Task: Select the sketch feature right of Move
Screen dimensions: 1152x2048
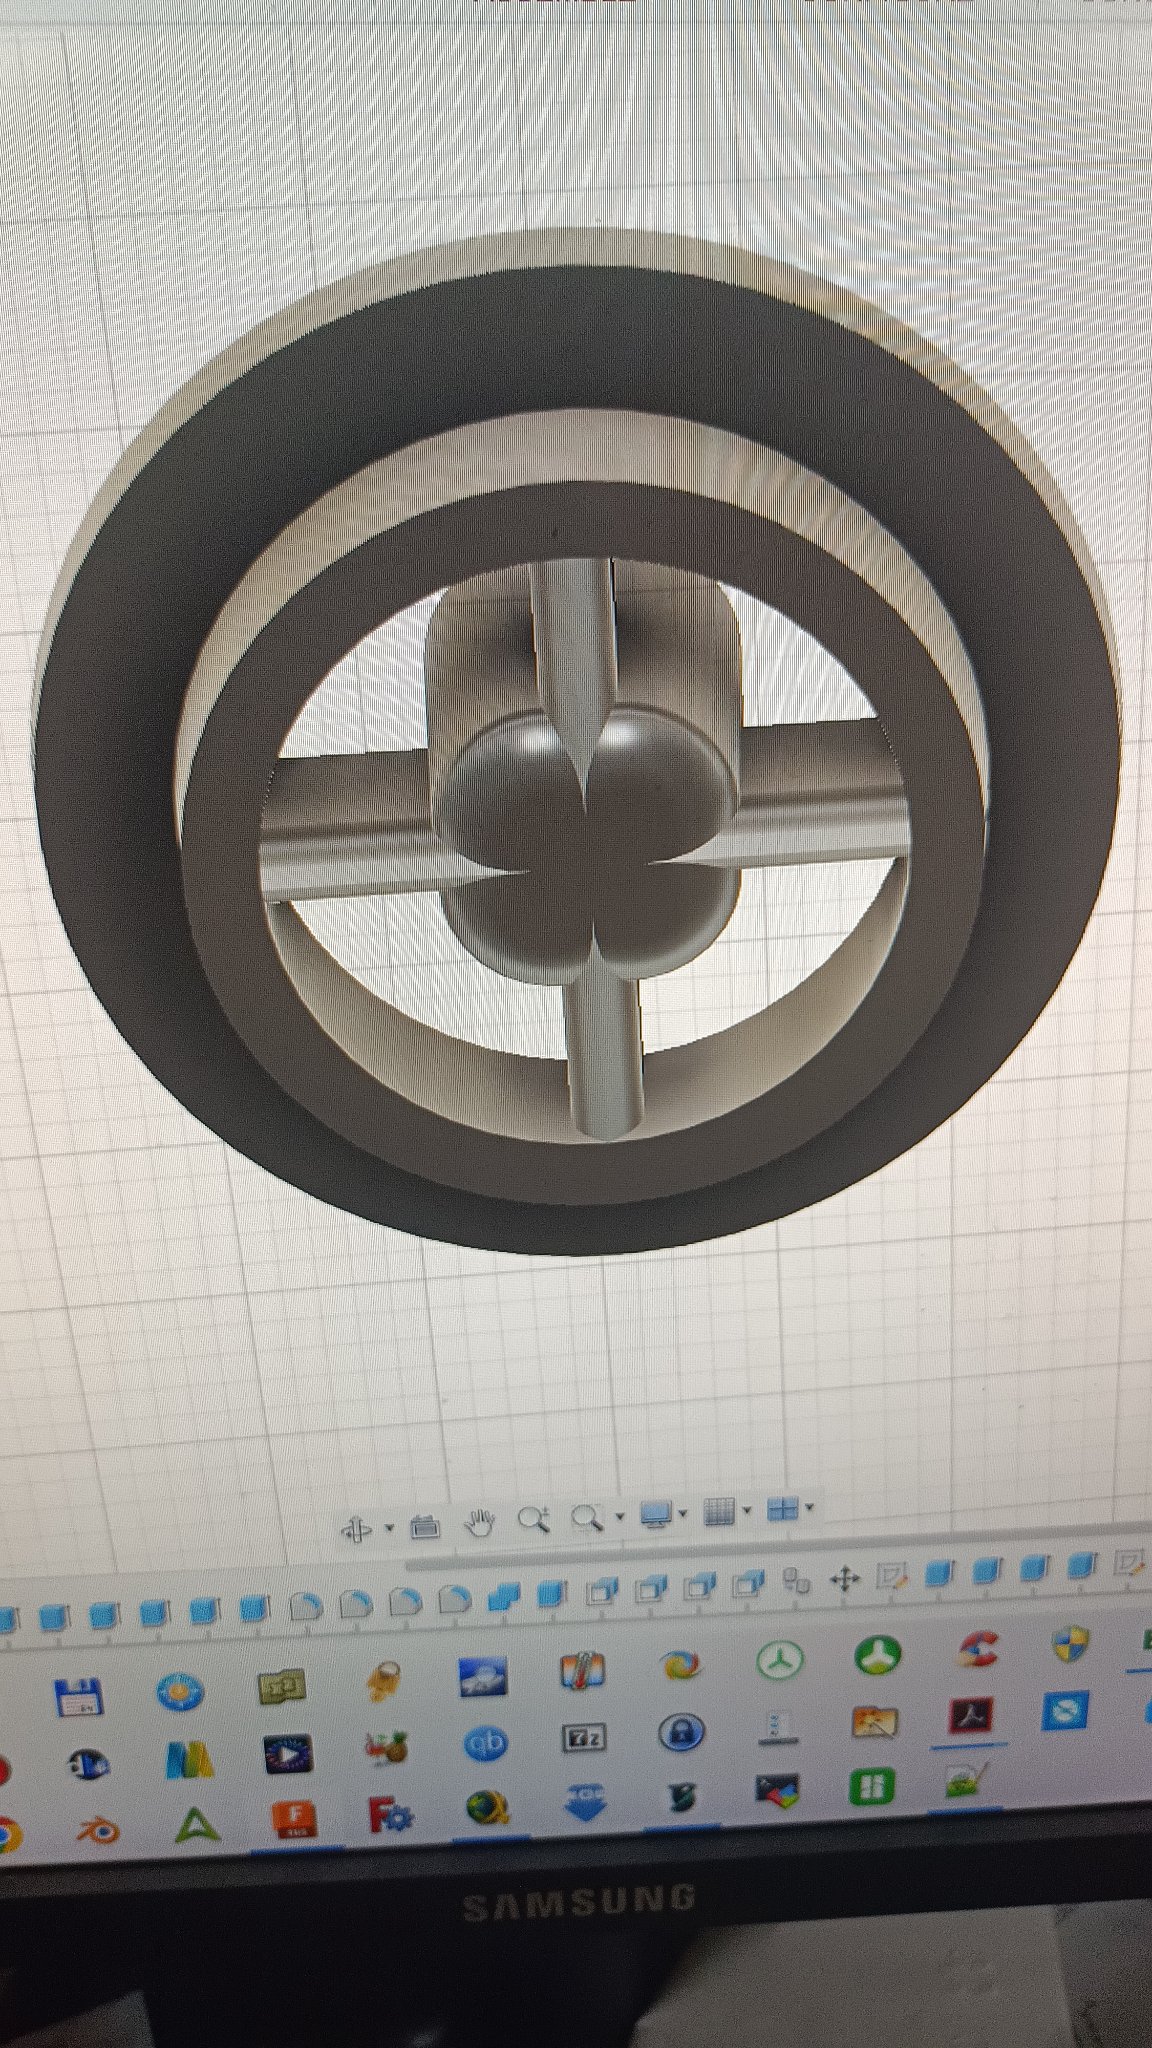Action: point(890,1578)
